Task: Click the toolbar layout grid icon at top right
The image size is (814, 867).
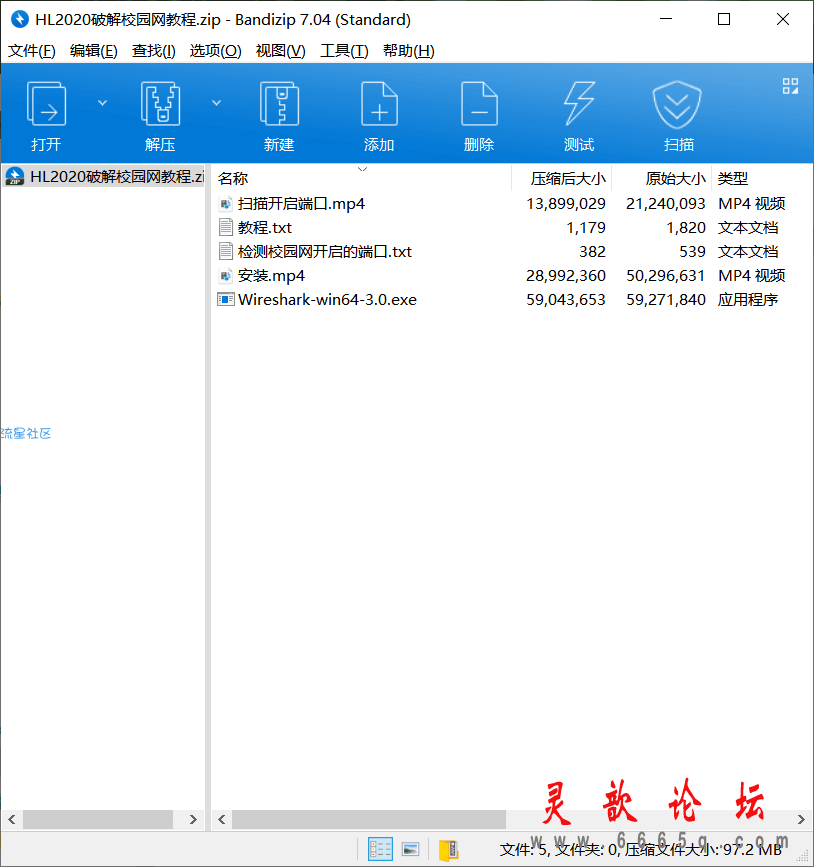Action: [x=790, y=86]
